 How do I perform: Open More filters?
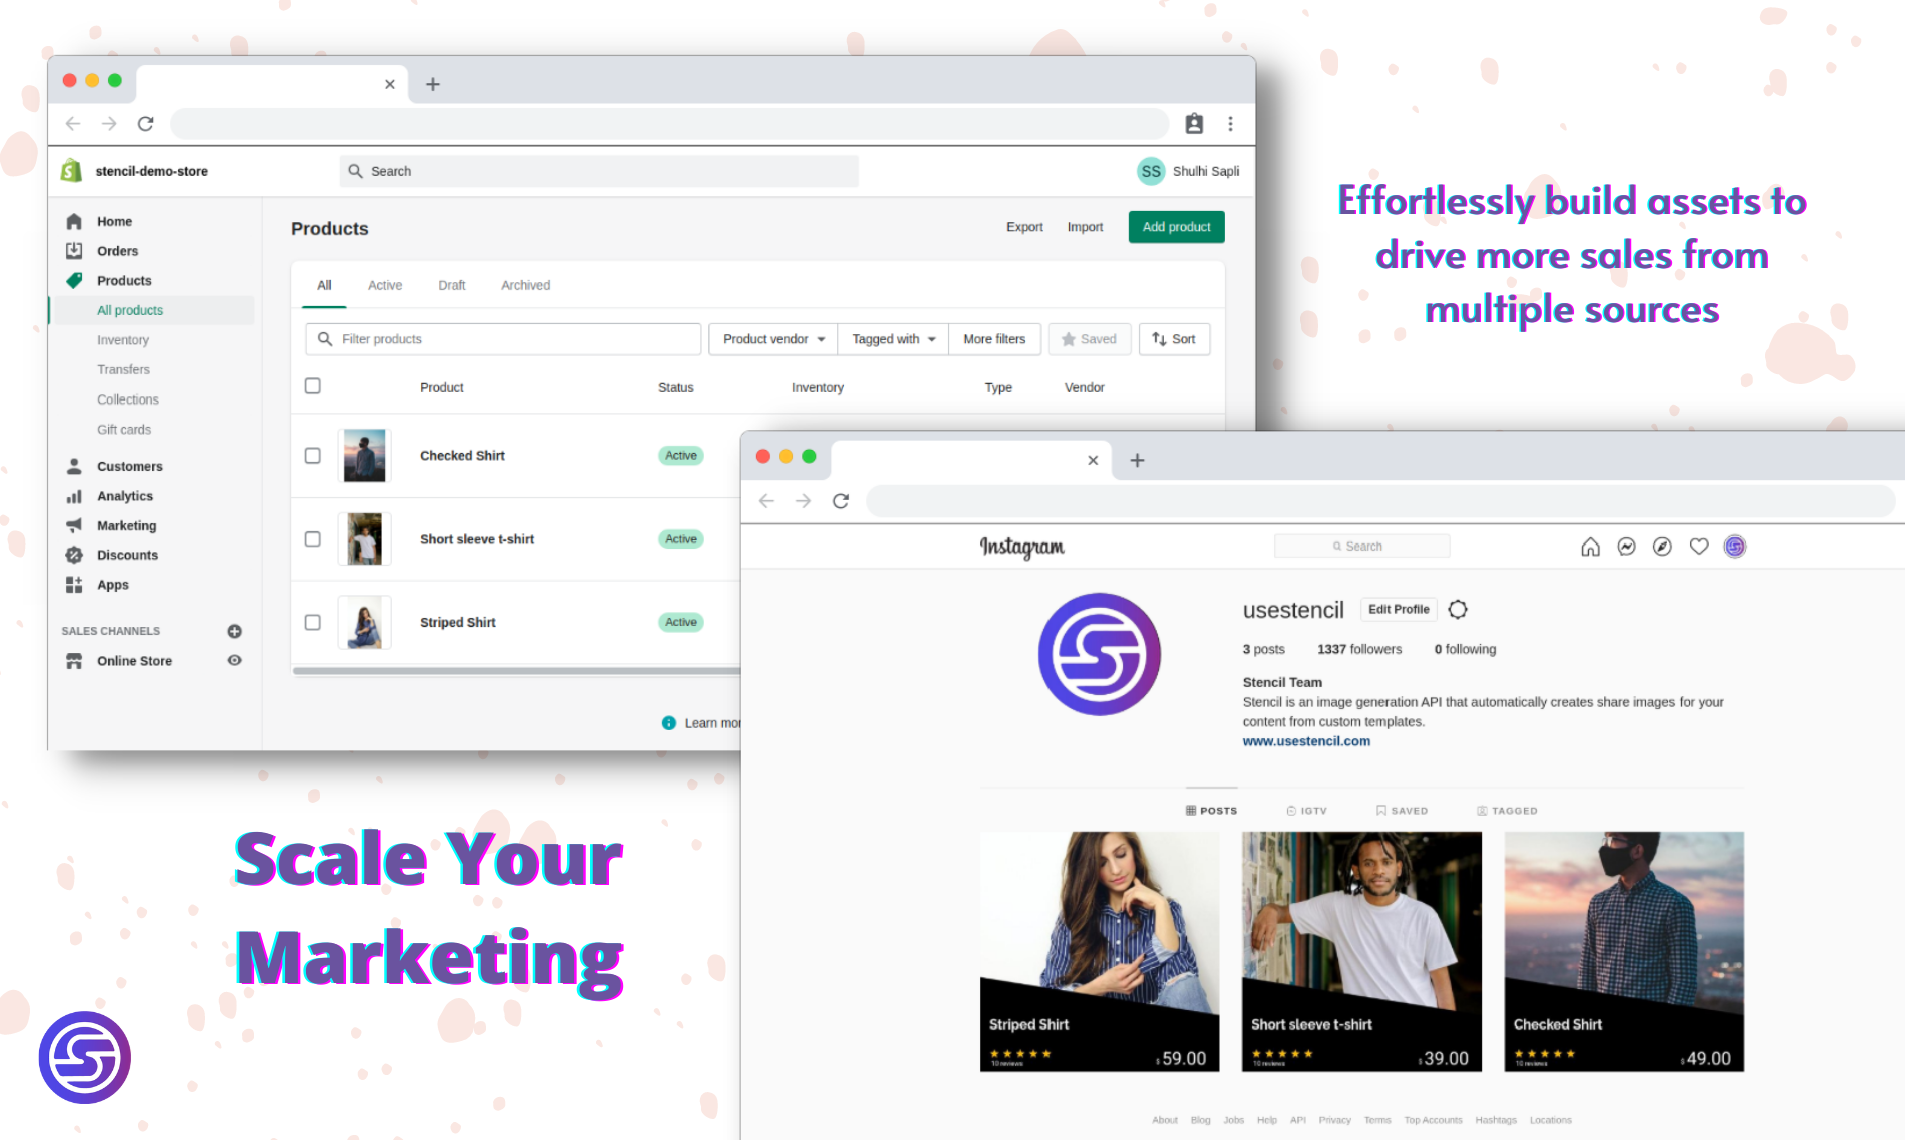click(994, 339)
